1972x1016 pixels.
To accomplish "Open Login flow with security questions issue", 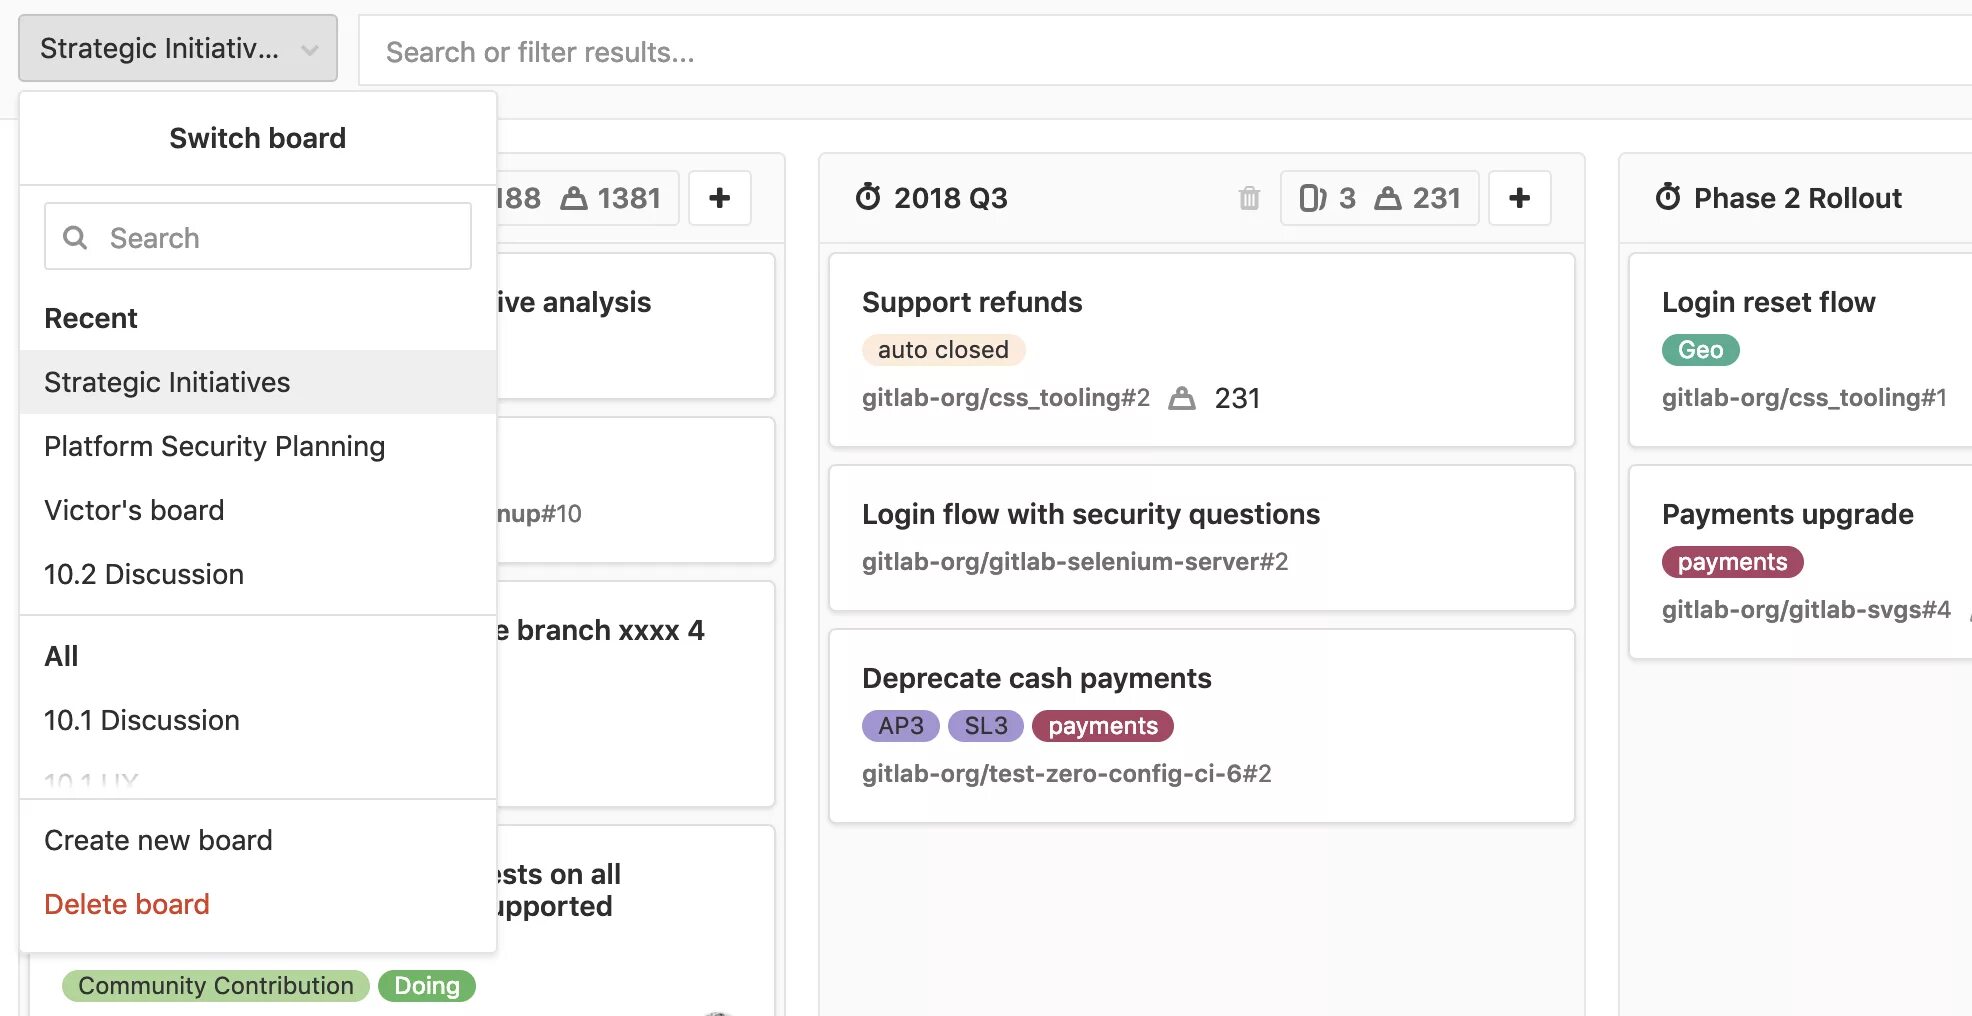I will point(1090,514).
